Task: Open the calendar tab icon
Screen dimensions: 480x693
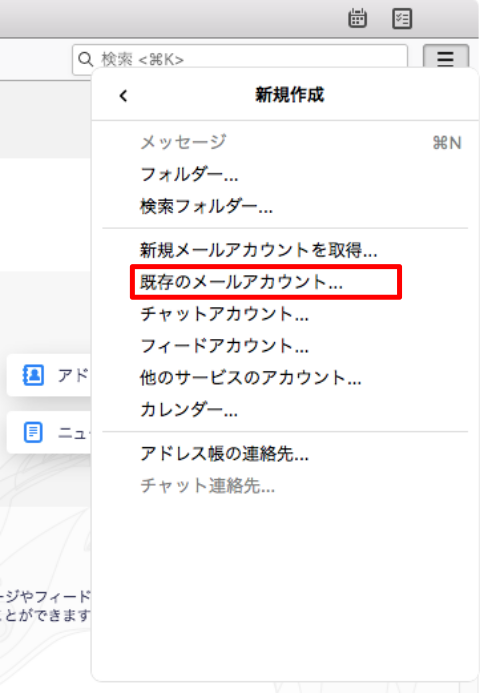Action: (357, 18)
